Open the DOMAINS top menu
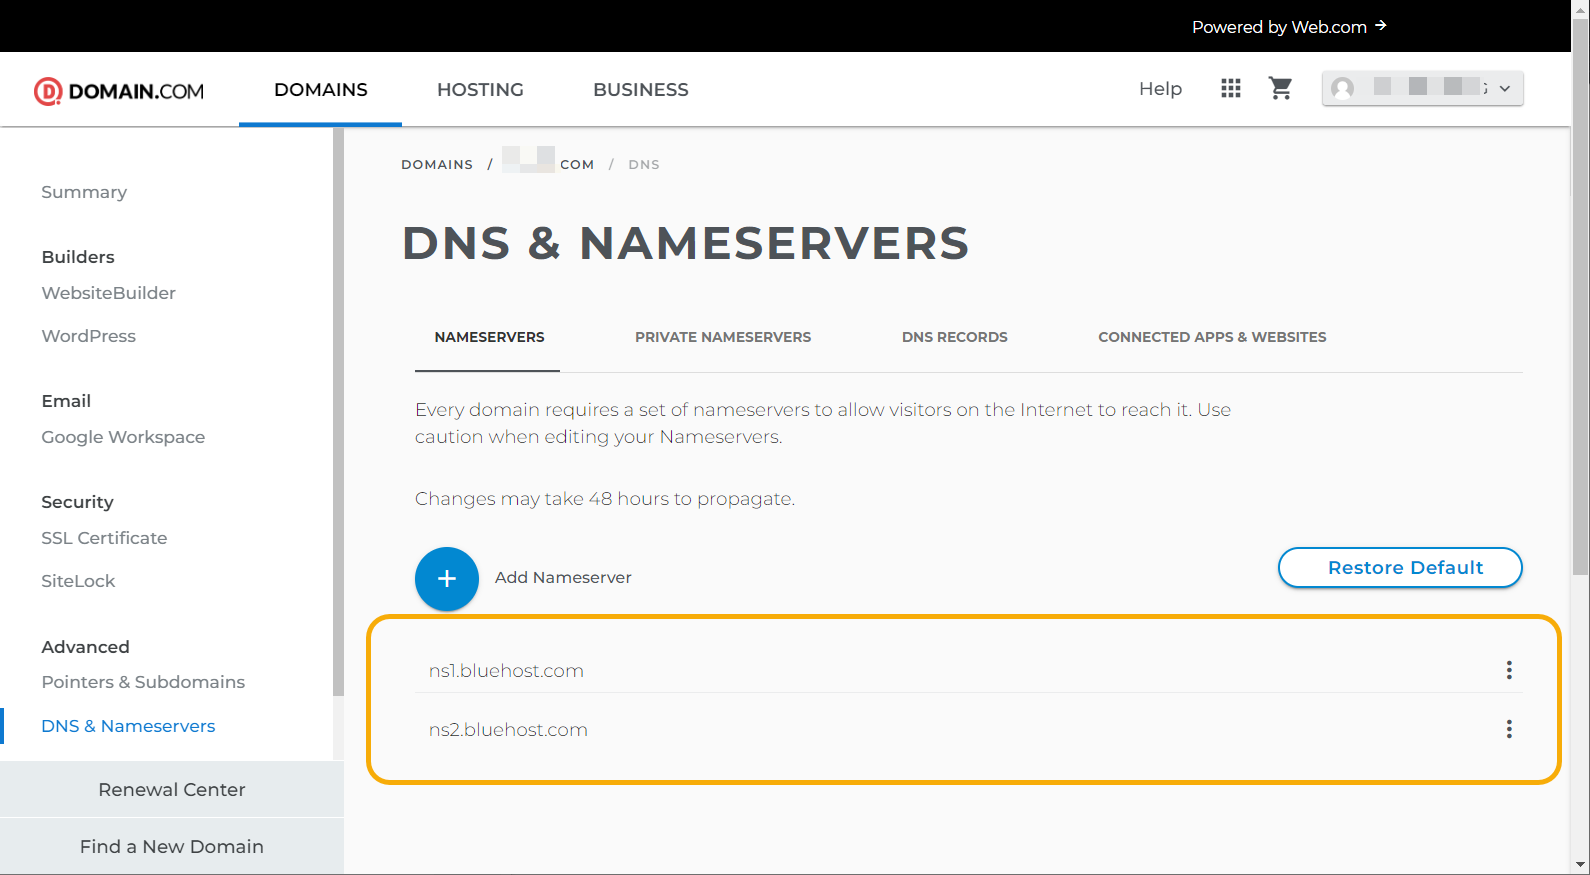This screenshot has width=1590, height=875. point(321,90)
